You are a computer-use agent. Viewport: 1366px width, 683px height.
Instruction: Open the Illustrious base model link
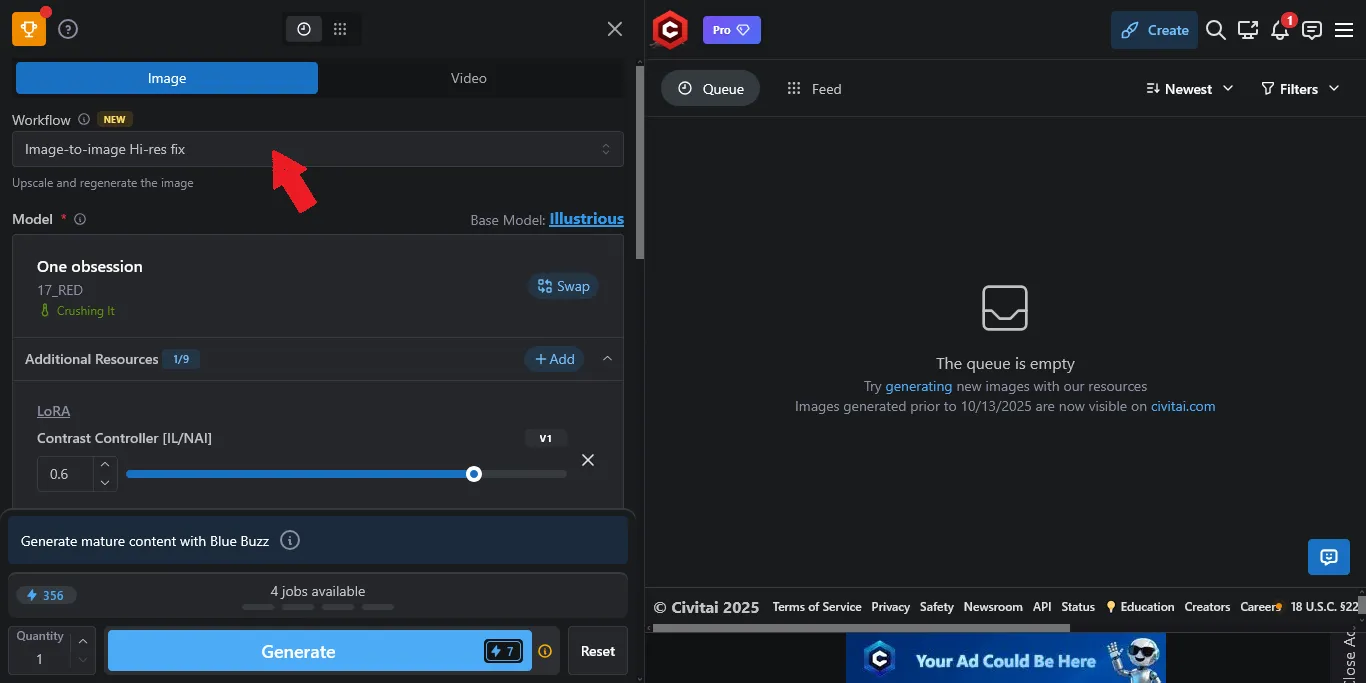pos(586,219)
